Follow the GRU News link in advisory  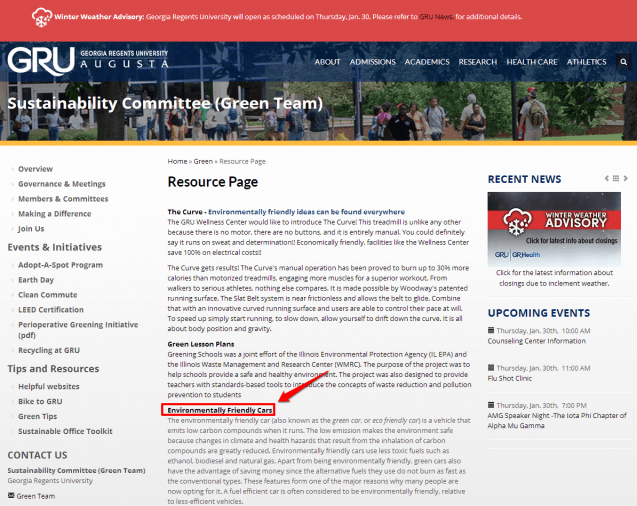(x=431, y=17)
